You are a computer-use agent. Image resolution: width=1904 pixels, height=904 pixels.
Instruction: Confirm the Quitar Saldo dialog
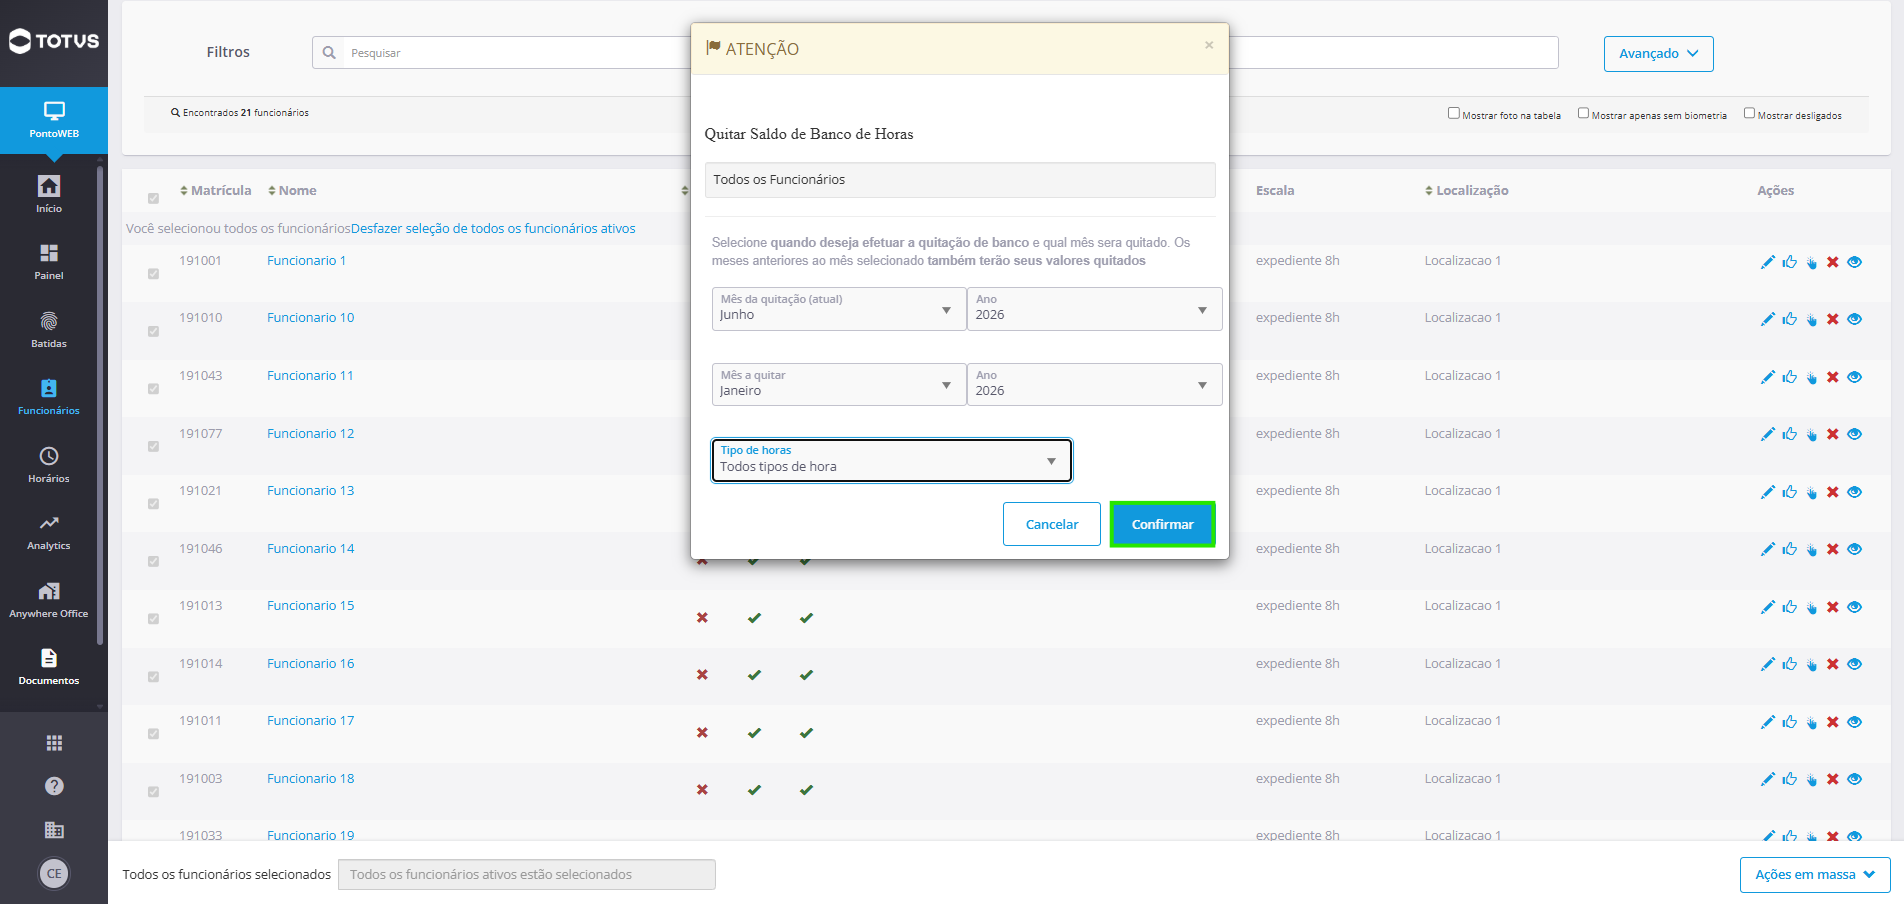[1162, 524]
